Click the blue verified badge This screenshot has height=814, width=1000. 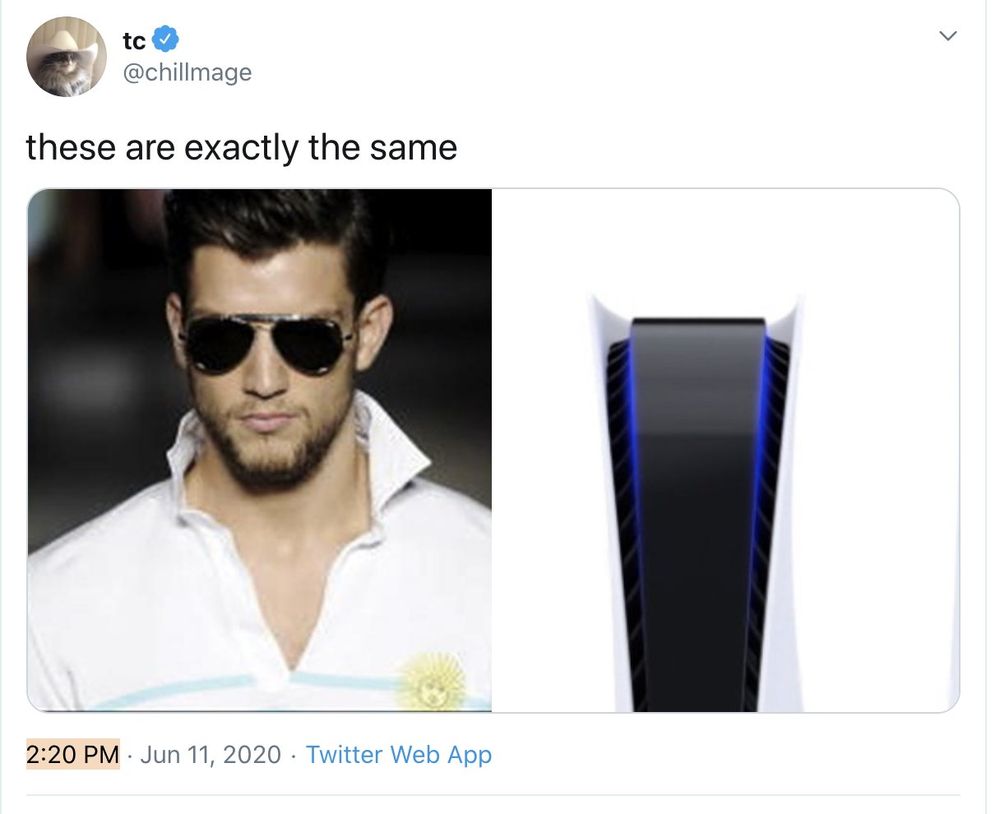pyautogui.click(x=166, y=40)
